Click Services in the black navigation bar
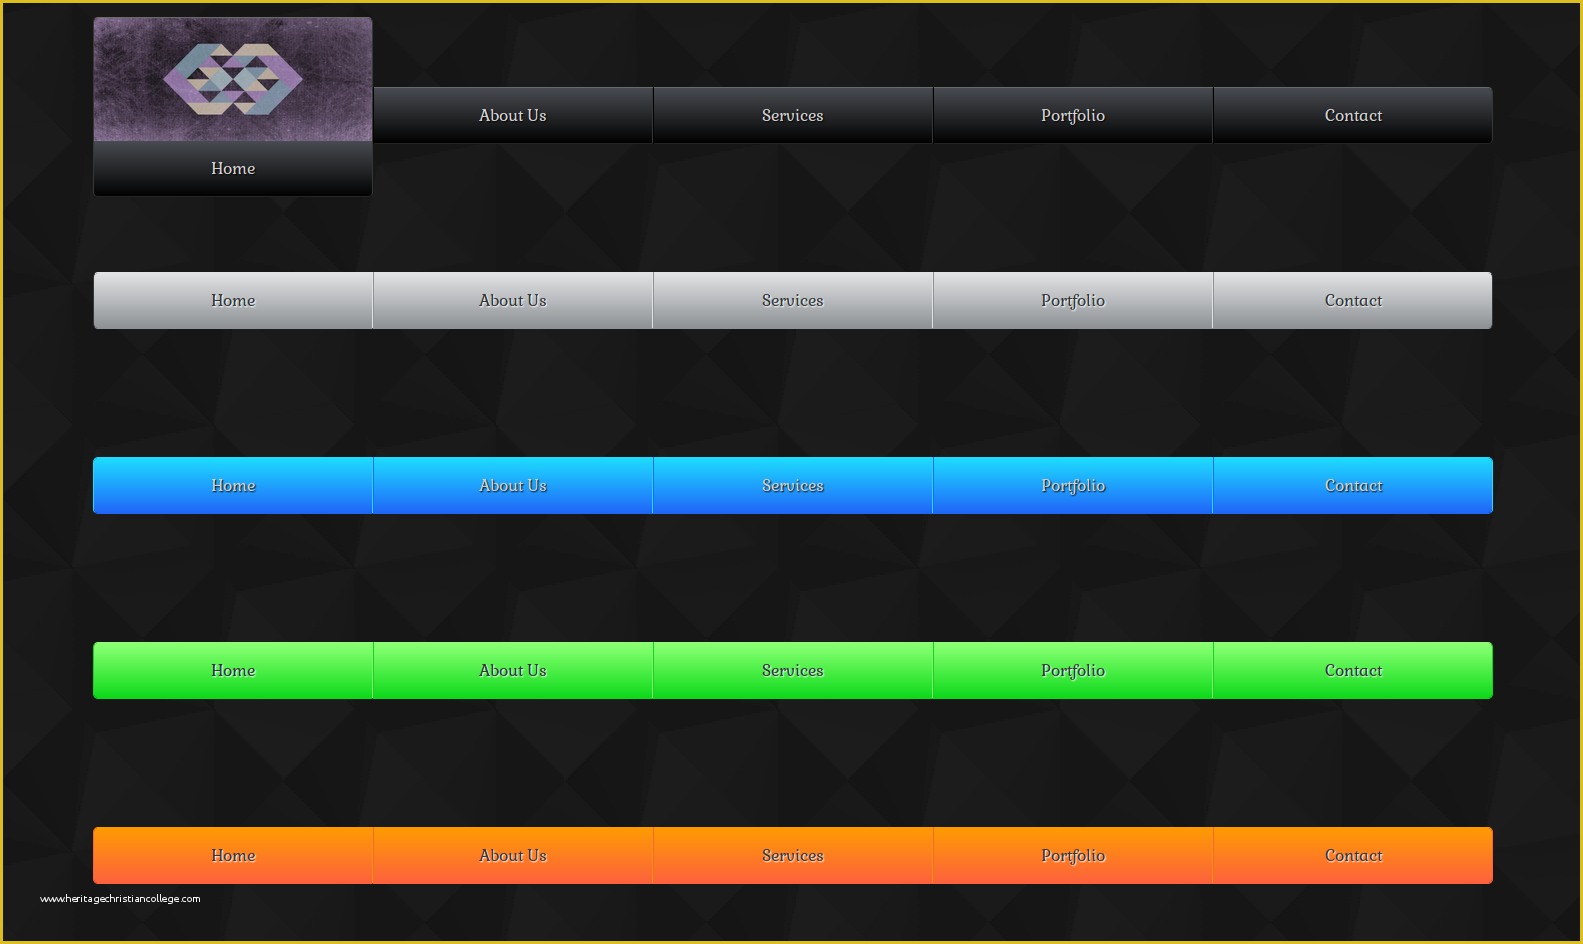Viewport: 1583px width, 944px height. [x=793, y=115]
